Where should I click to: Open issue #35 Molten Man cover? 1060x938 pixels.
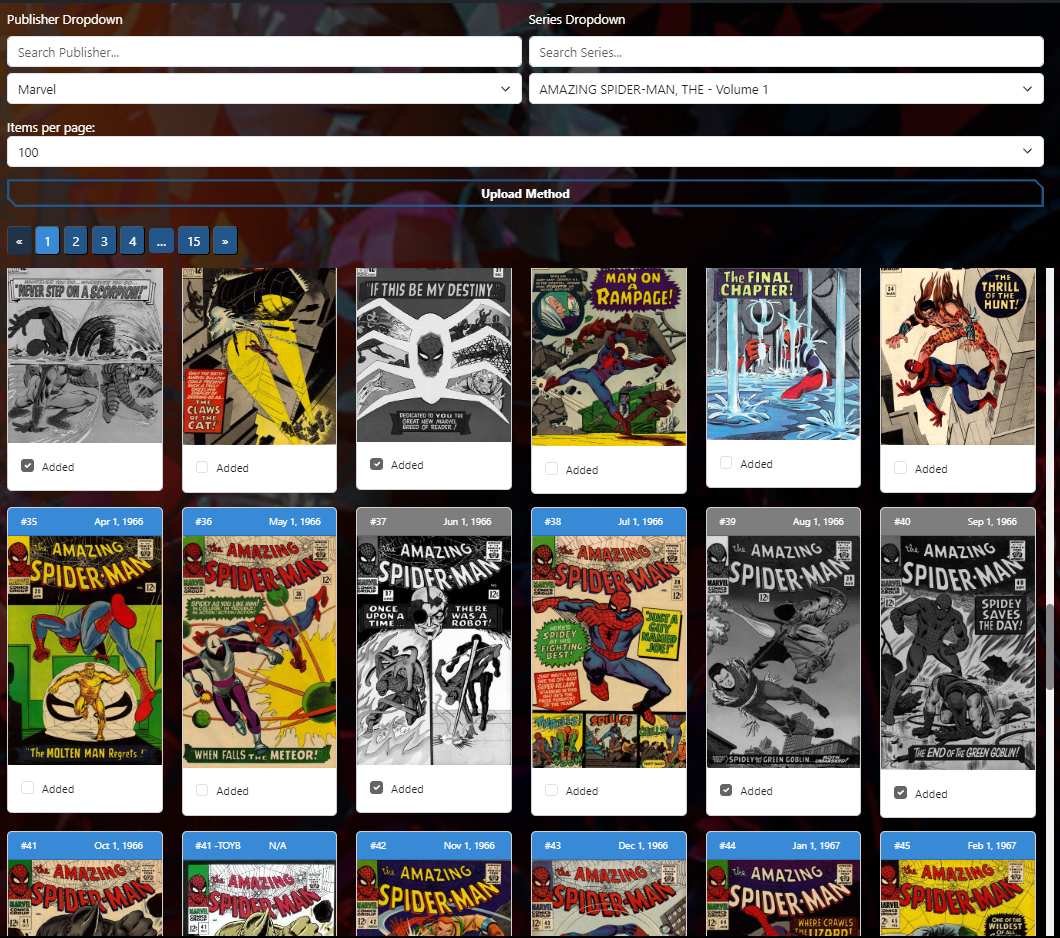[x=85, y=650]
